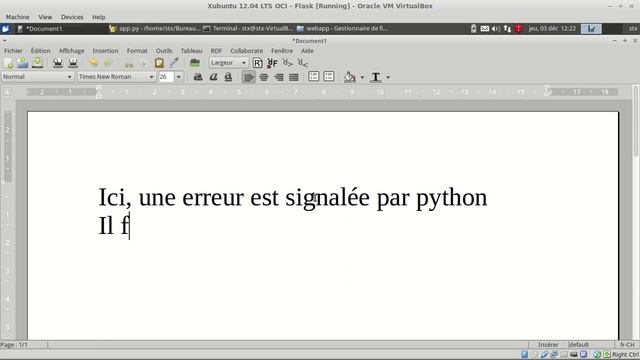The height and width of the screenshot is (360, 640).
Task: Click the left-to-right text direction icon
Action: click(288, 63)
